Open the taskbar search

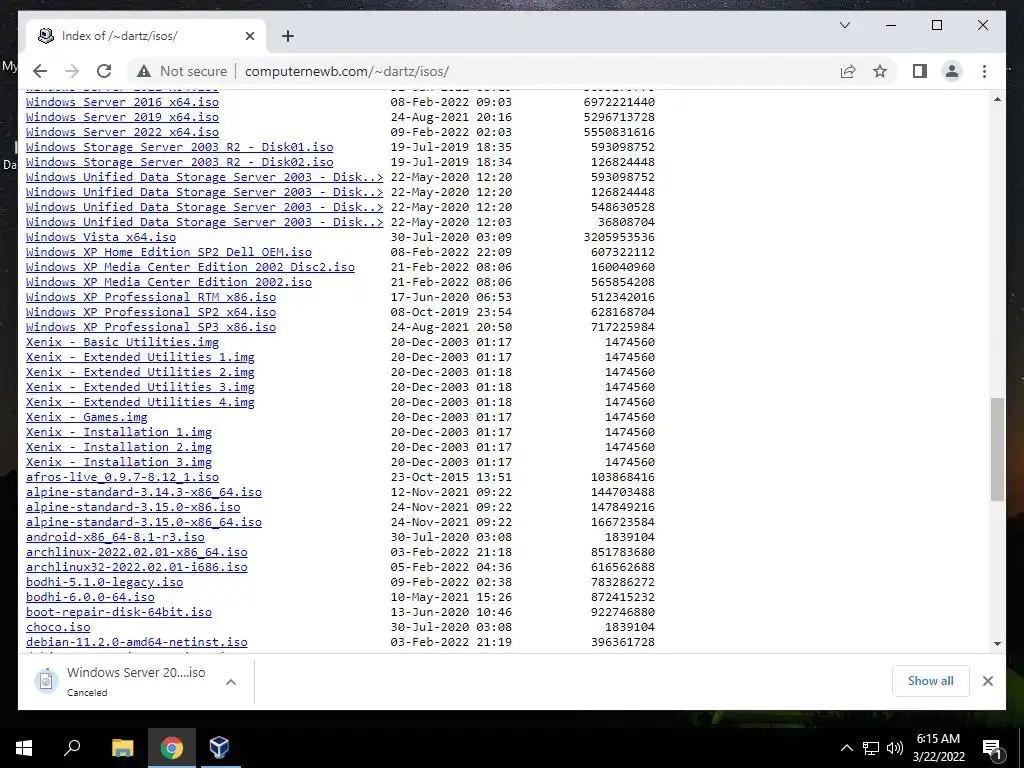72,748
